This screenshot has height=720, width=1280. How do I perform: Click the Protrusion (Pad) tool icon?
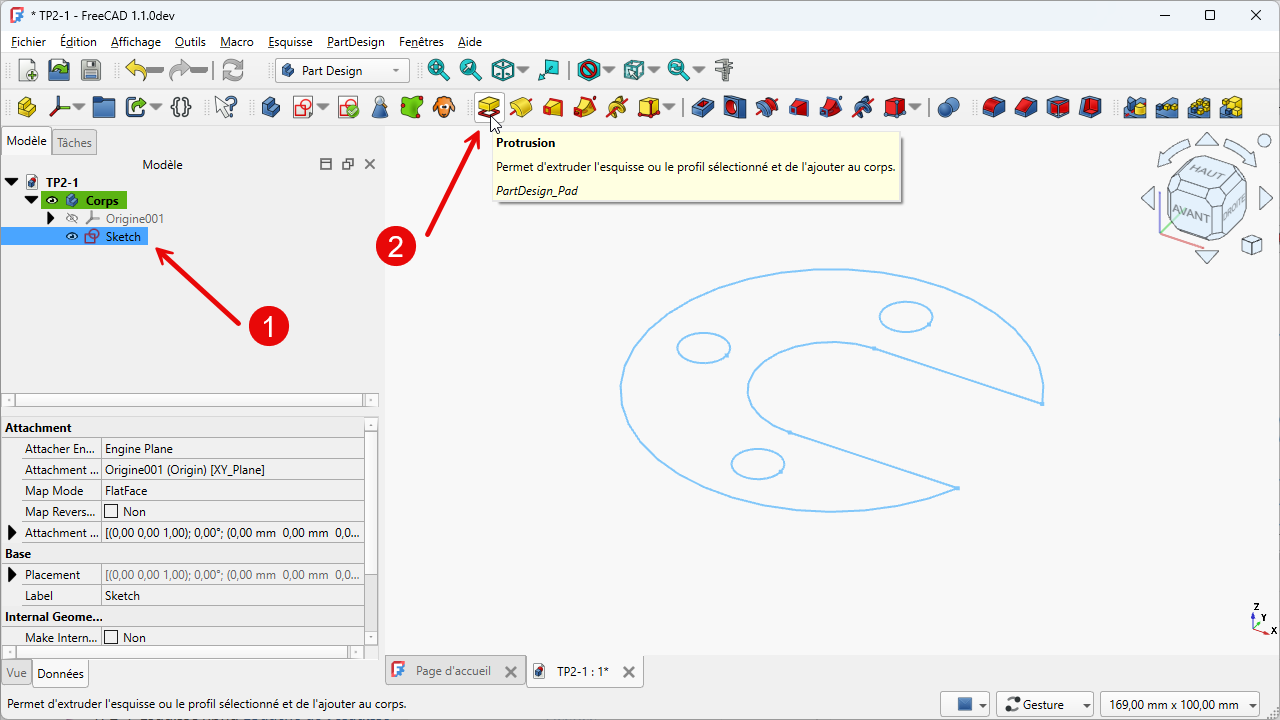pyautogui.click(x=488, y=106)
